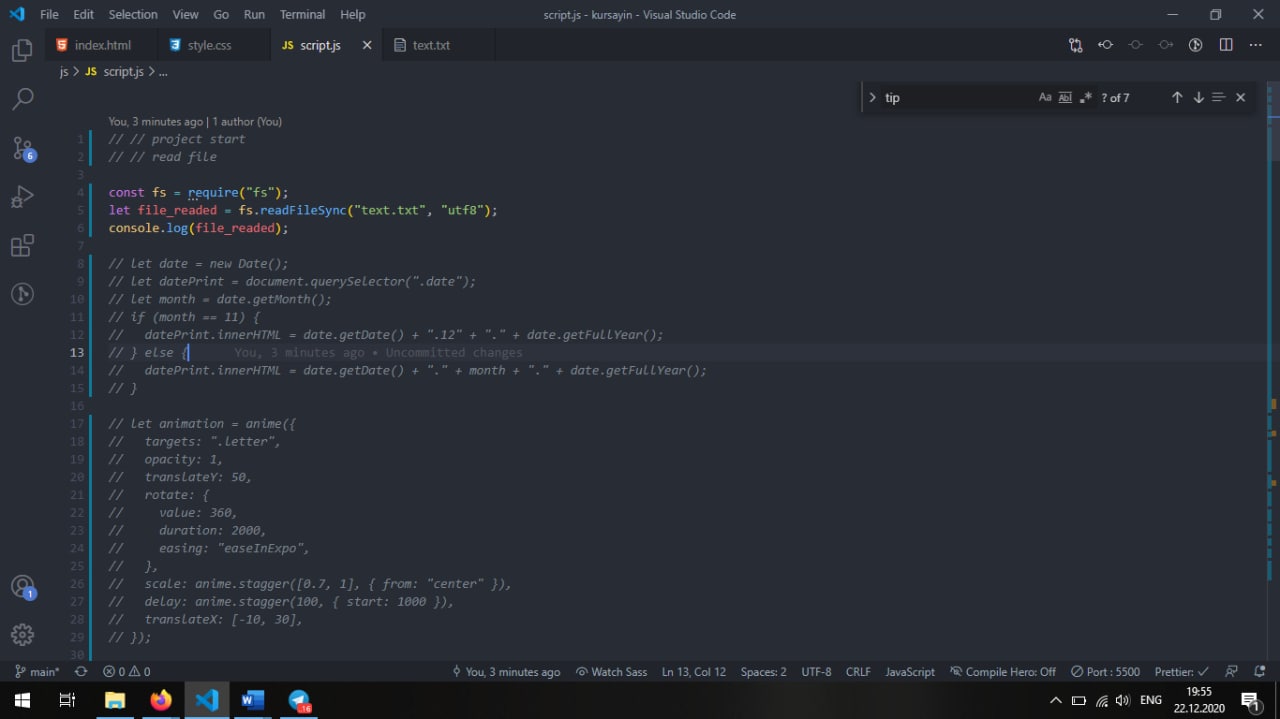Click the Synchronize Changes icon in status bar
1280x719 pixels.
pyautogui.click(x=81, y=672)
